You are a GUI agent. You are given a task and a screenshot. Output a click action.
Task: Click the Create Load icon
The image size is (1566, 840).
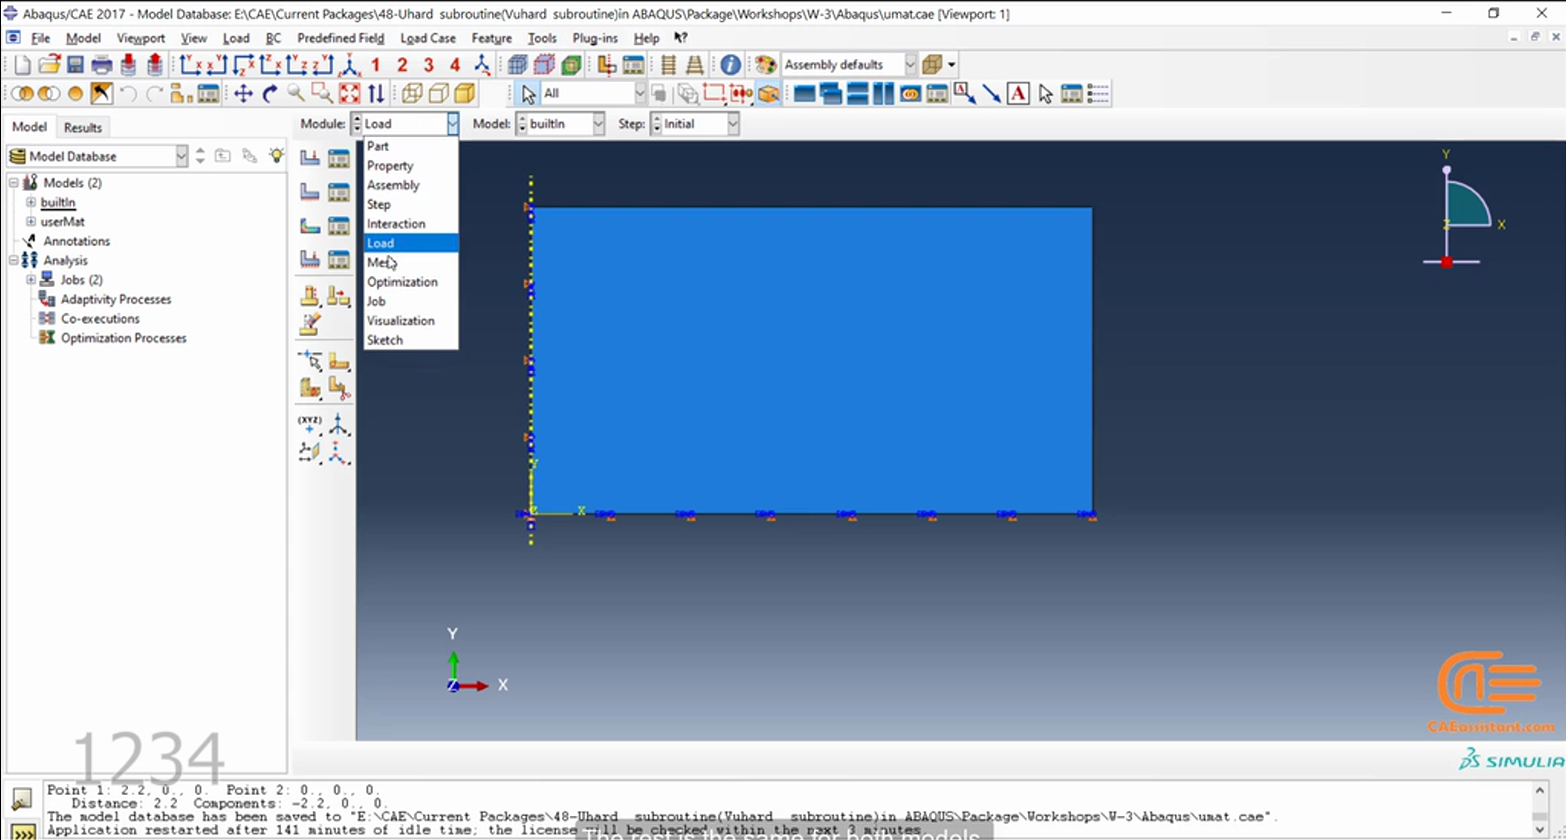[310, 158]
